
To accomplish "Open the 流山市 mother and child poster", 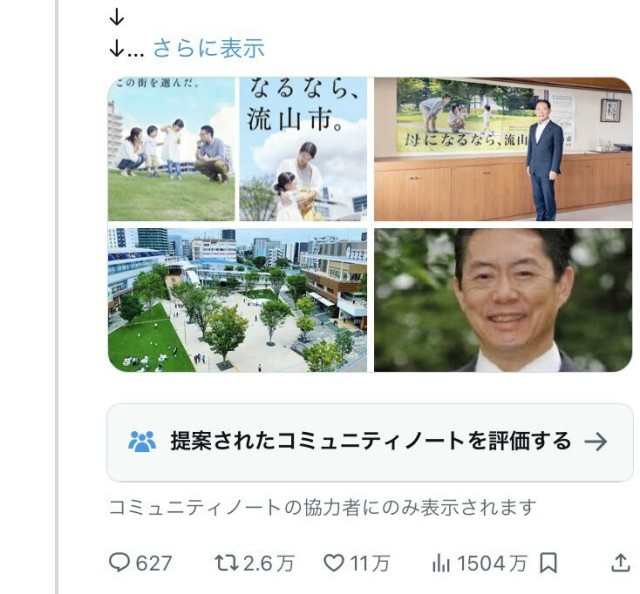I will (303, 149).
